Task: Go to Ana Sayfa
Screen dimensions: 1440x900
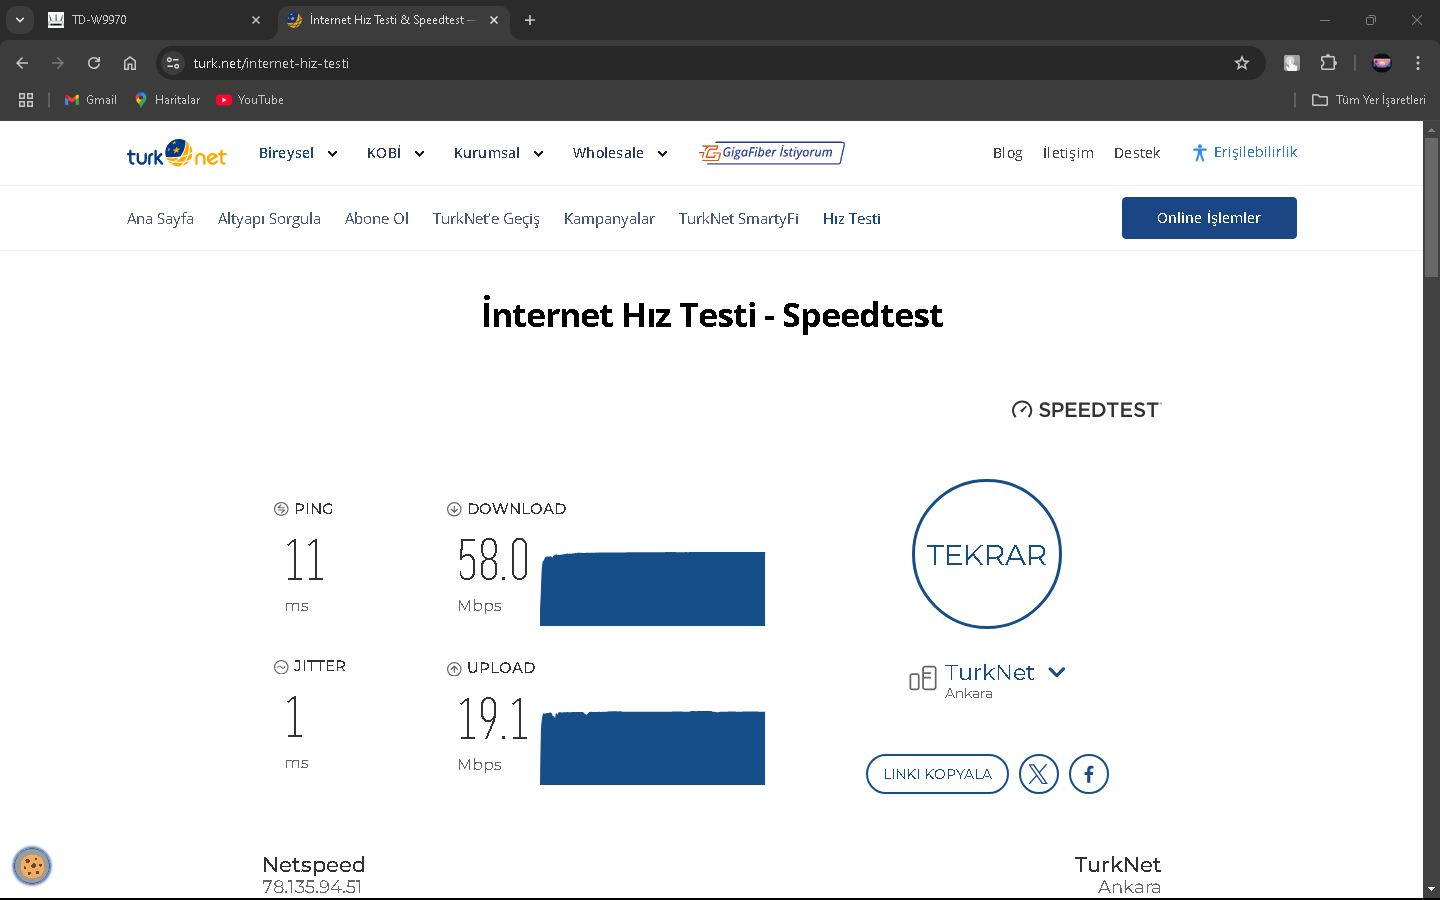Action: [160, 218]
